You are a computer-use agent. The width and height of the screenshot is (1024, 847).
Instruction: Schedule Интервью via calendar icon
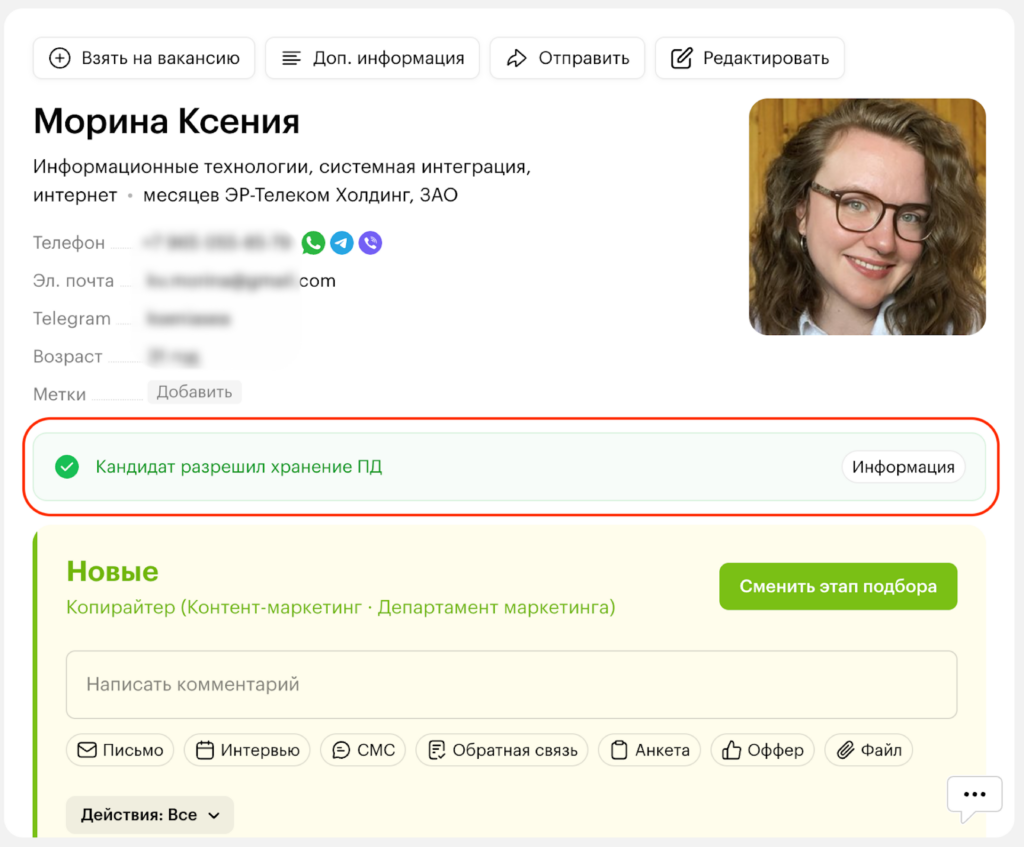[x=247, y=750]
